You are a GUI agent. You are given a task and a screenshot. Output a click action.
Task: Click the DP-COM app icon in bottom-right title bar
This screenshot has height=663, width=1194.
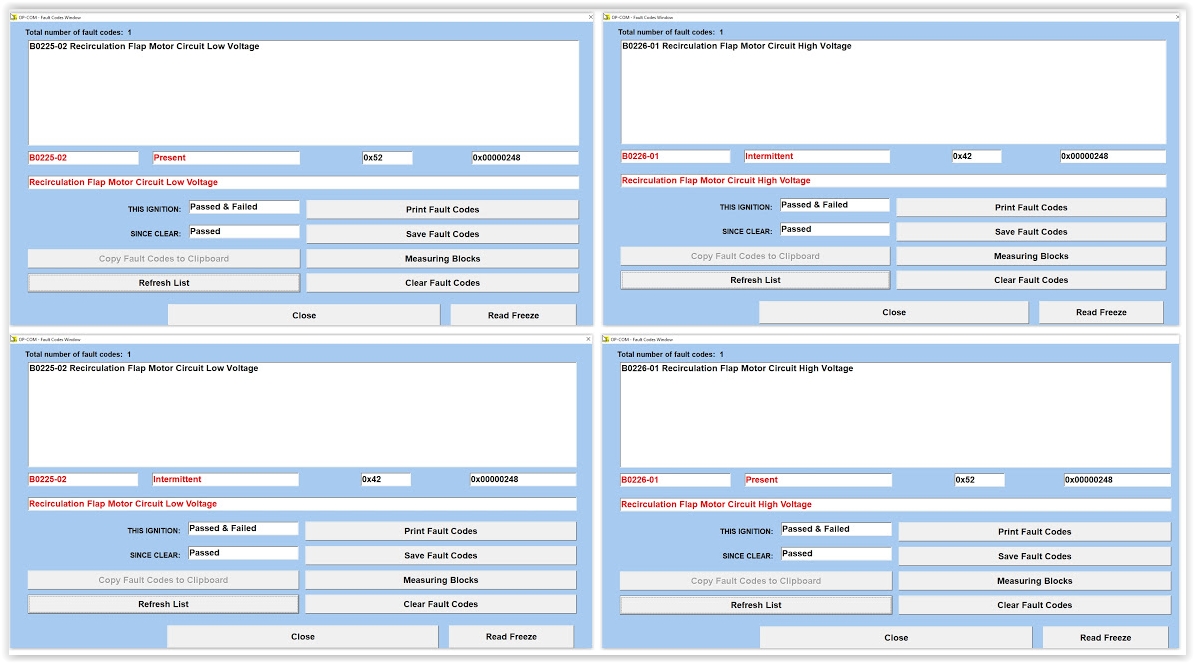click(607, 339)
